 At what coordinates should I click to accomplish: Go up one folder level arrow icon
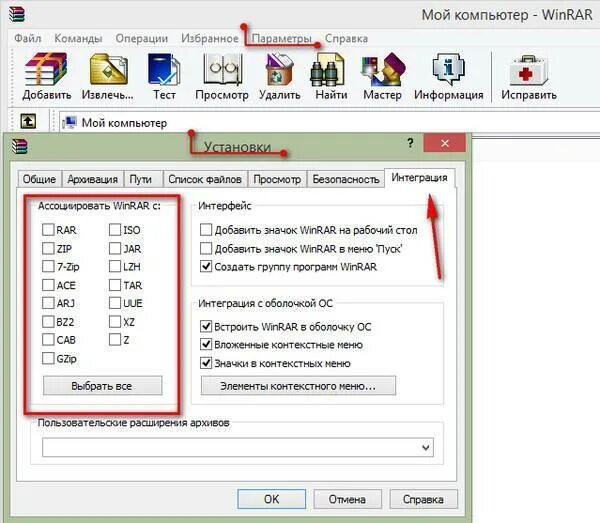tap(28, 122)
